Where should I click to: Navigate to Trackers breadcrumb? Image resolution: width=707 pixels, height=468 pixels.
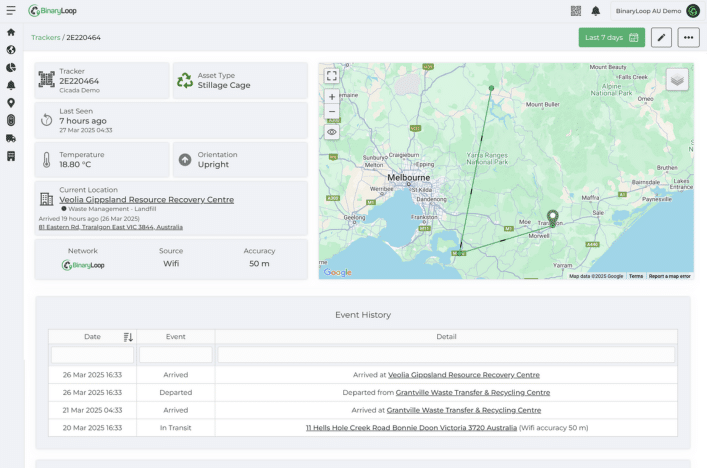pos(46,37)
